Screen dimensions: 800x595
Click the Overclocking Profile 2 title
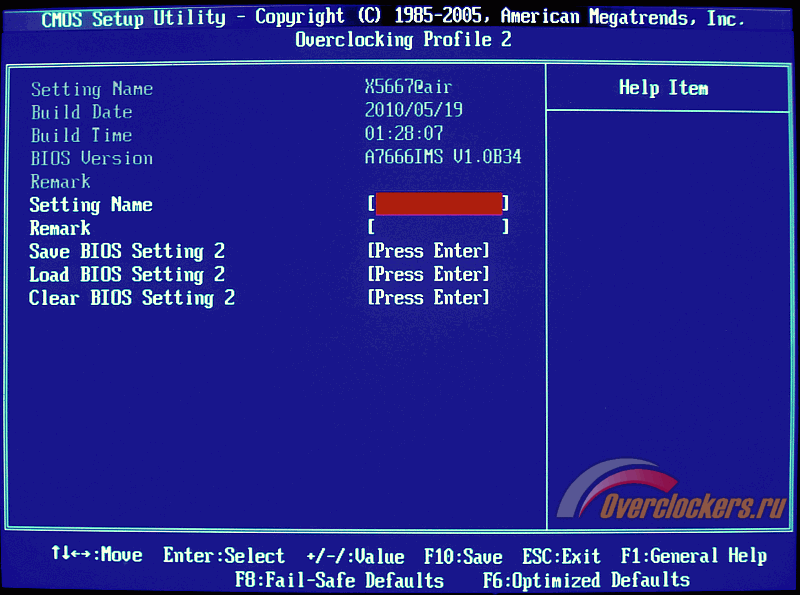pyautogui.click(x=404, y=39)
